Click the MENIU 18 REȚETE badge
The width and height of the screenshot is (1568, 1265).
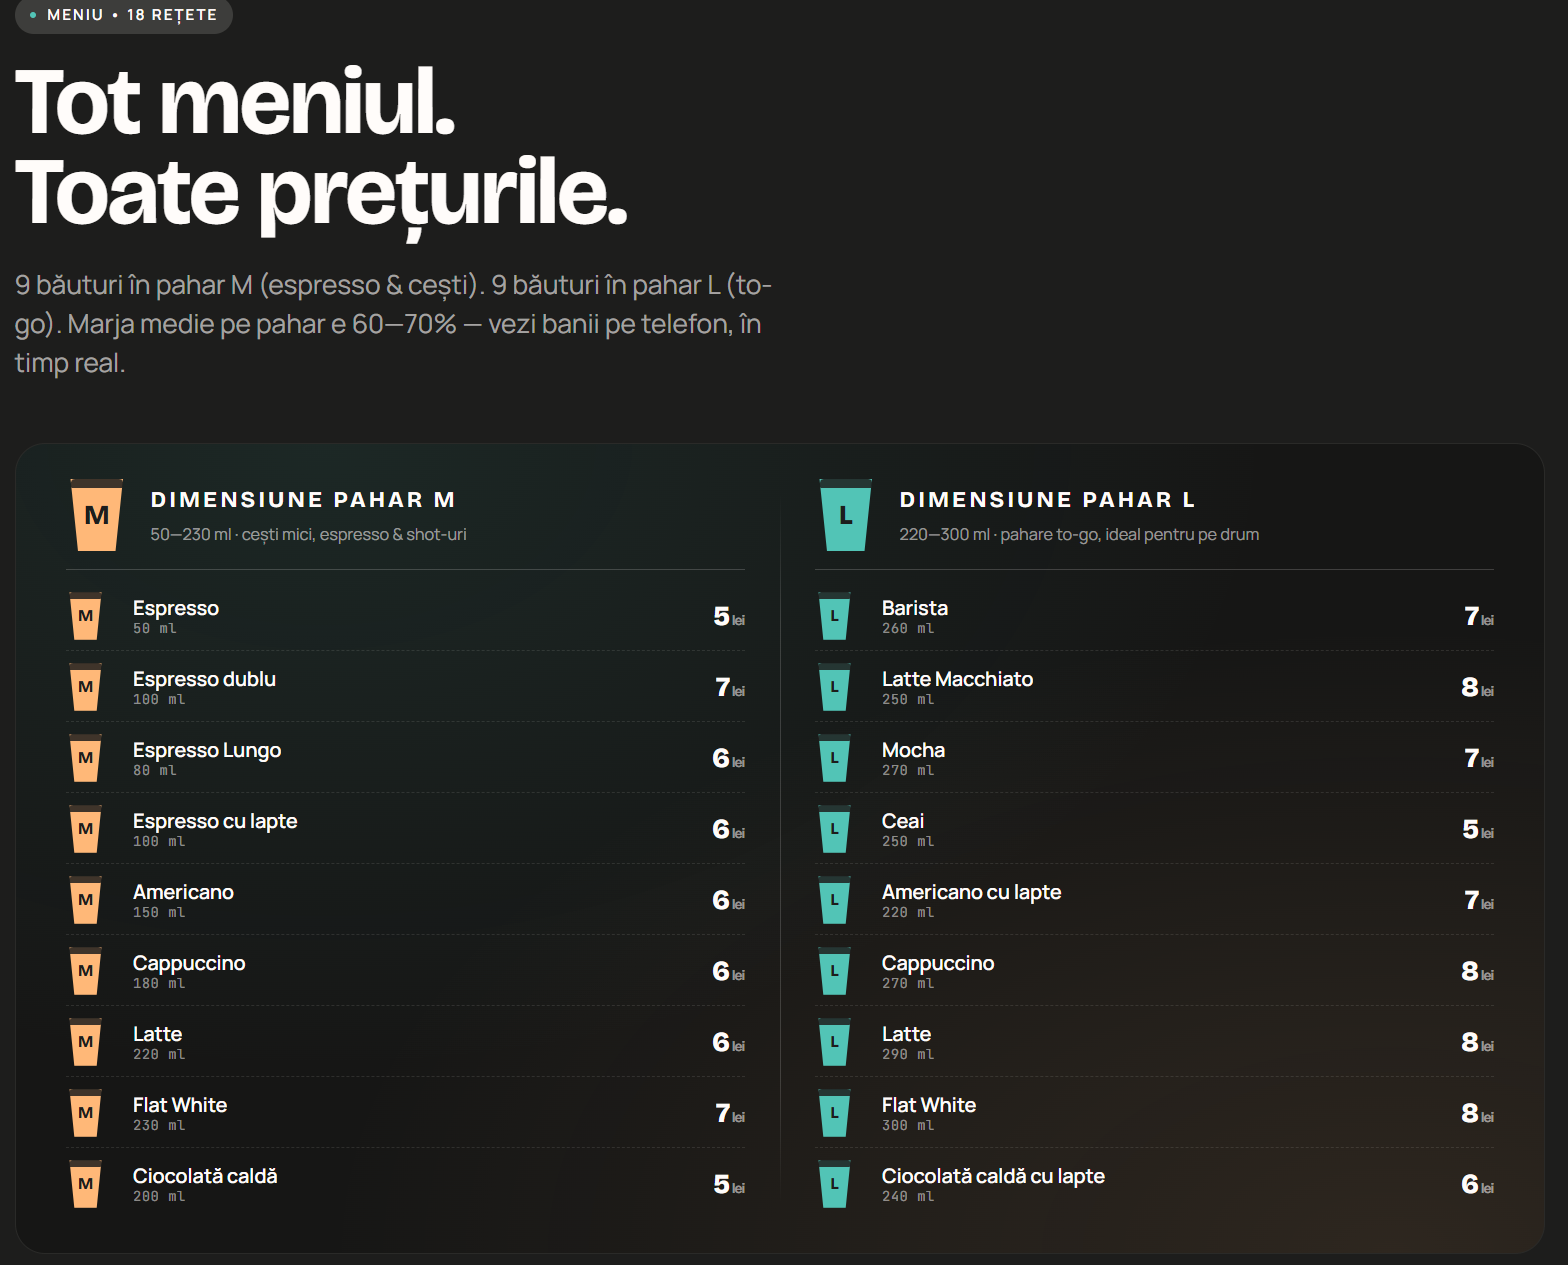124,15
